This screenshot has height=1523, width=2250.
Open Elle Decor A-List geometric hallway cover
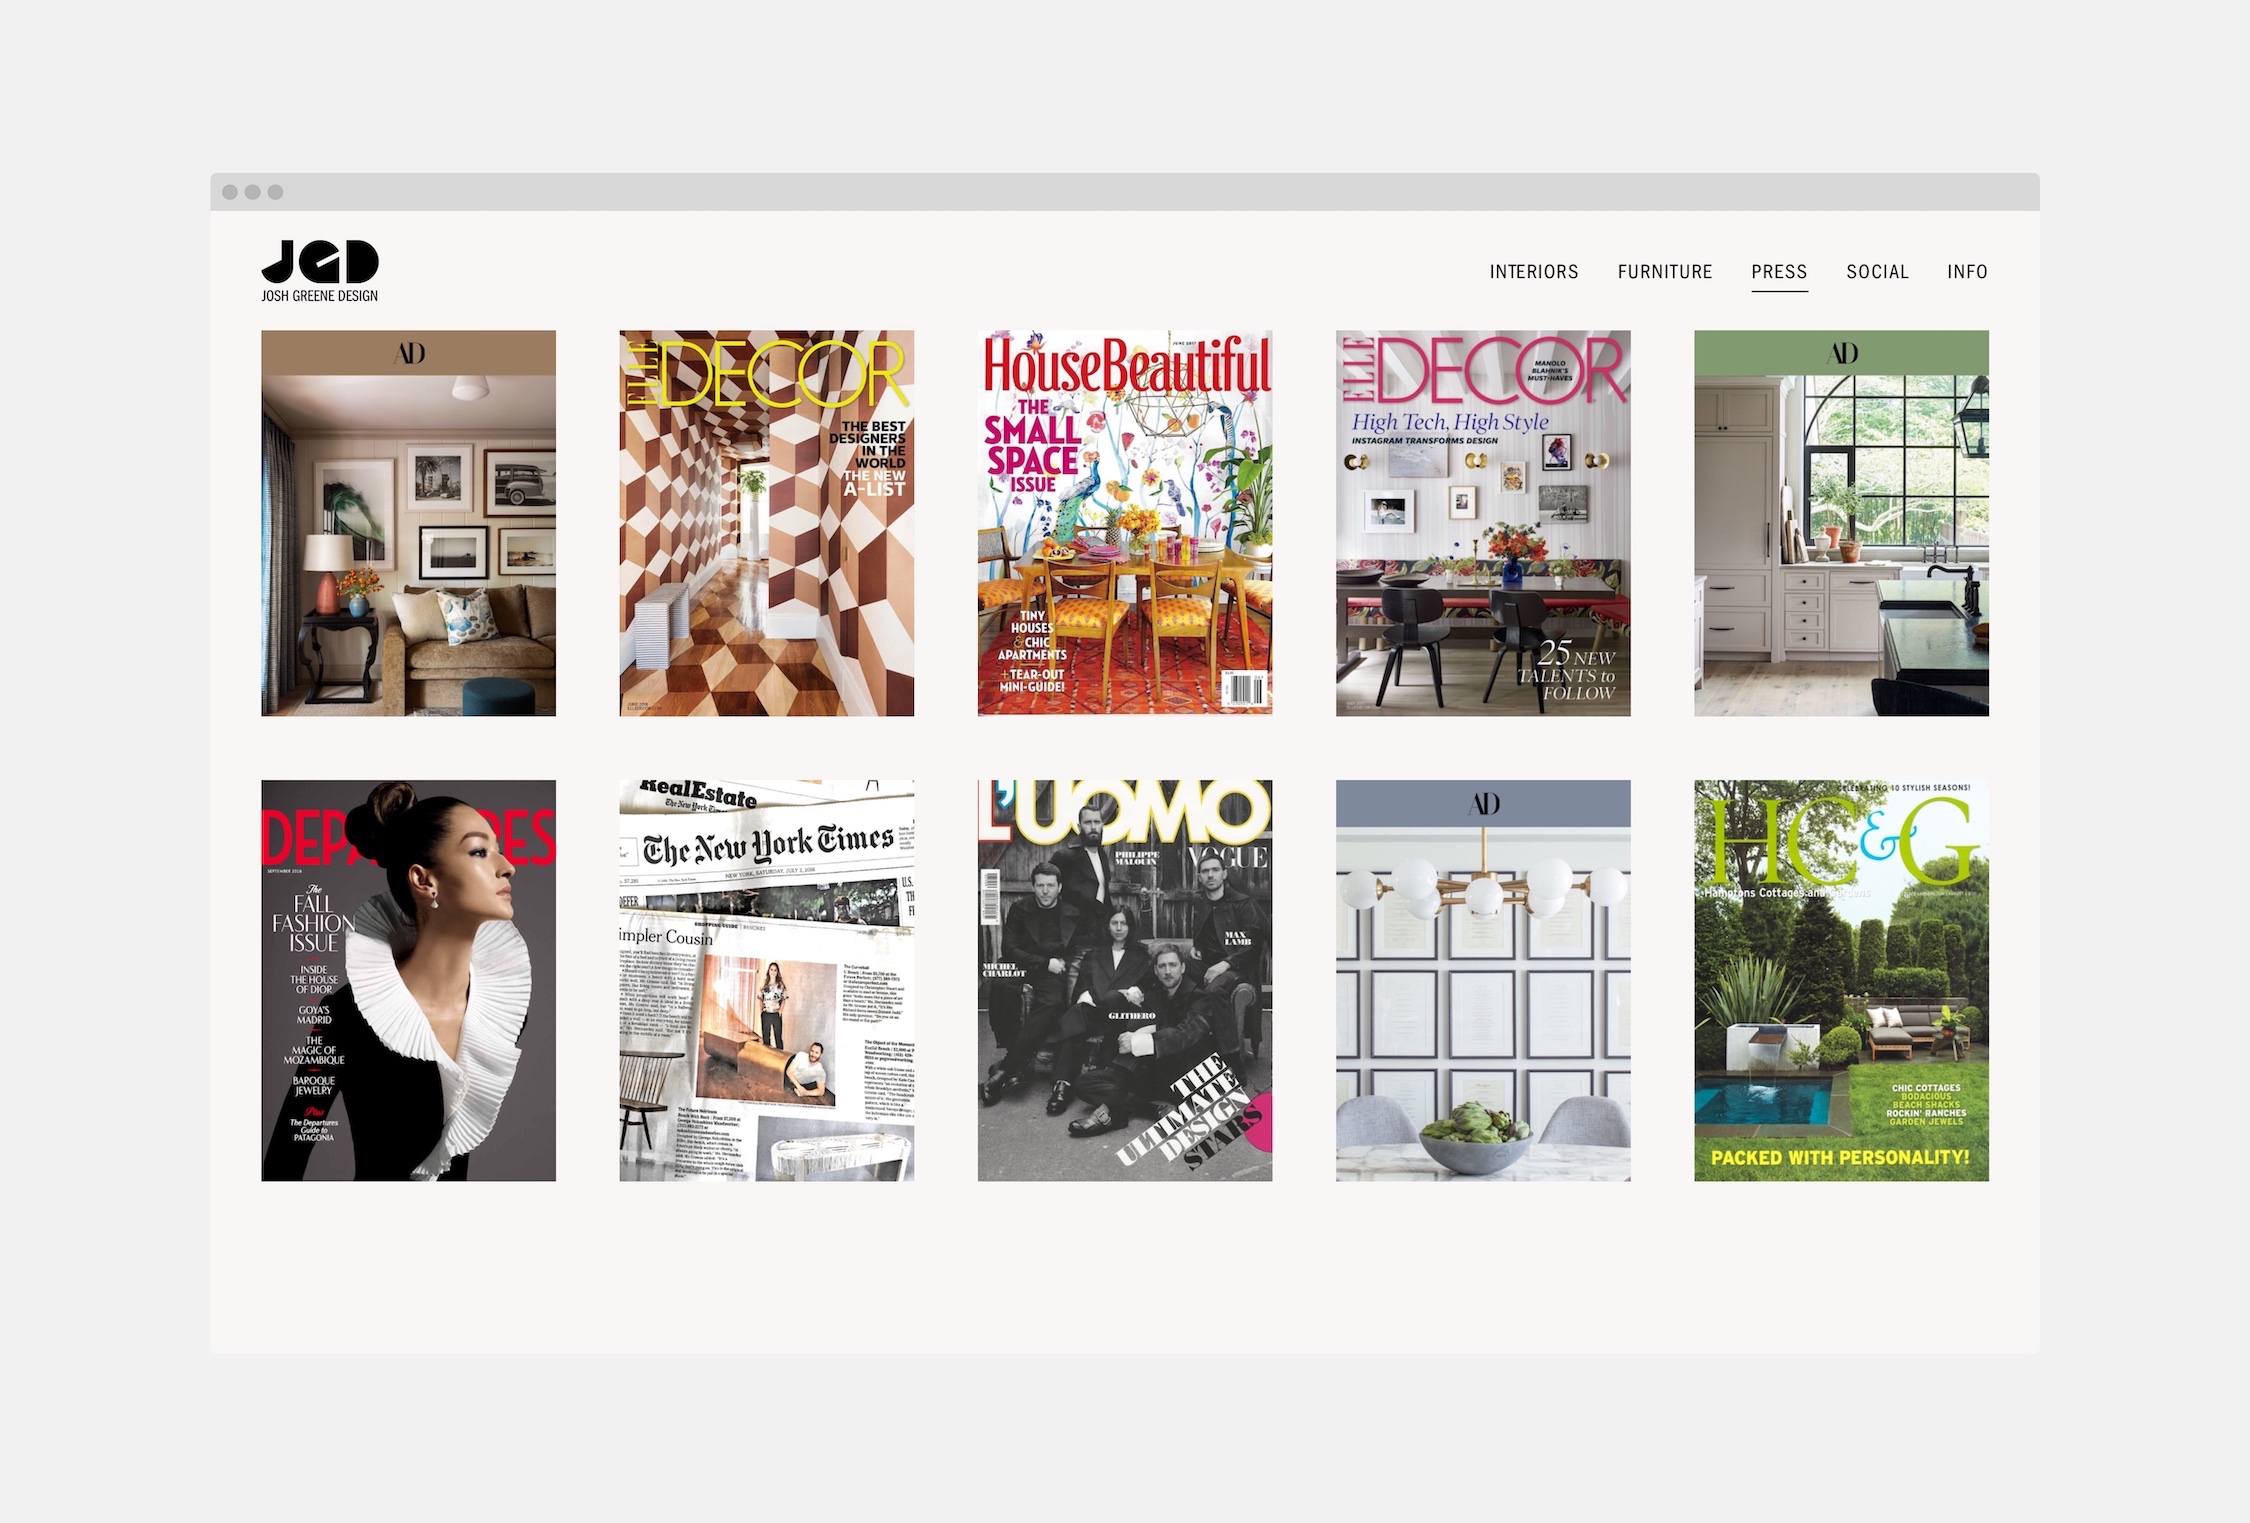[766, 523]
